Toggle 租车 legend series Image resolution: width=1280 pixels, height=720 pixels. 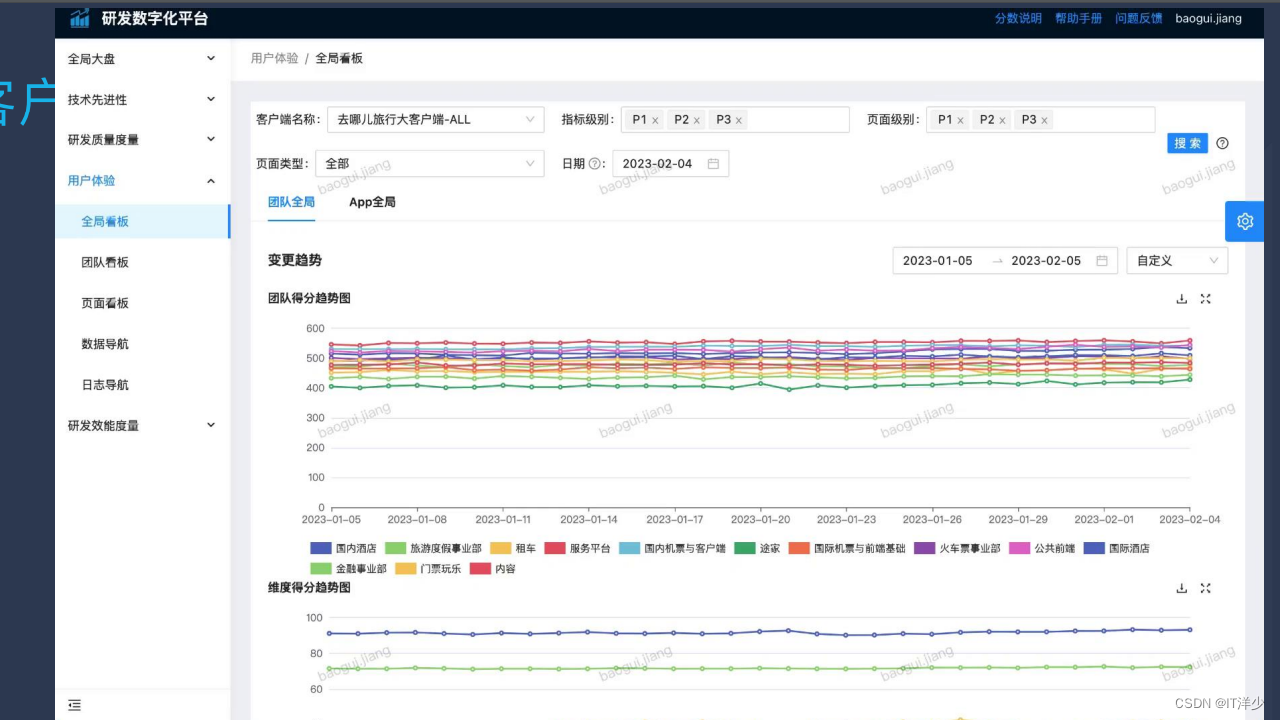[513, 549]
